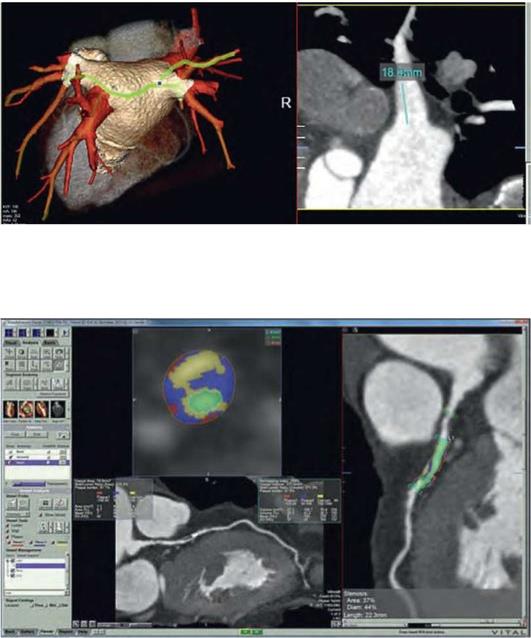The image size is (531, 638).
Task: Toggle the yellow-labeled plaque checkbox
Action: click(53, 542)
